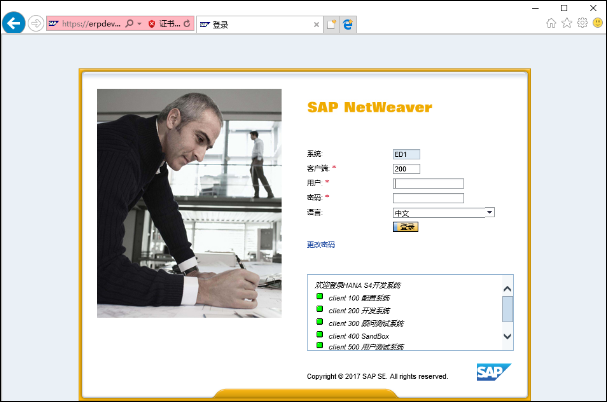Open browser tools gear icon
Viewport: 607px width, 402px height.
[x=582, y=23]
